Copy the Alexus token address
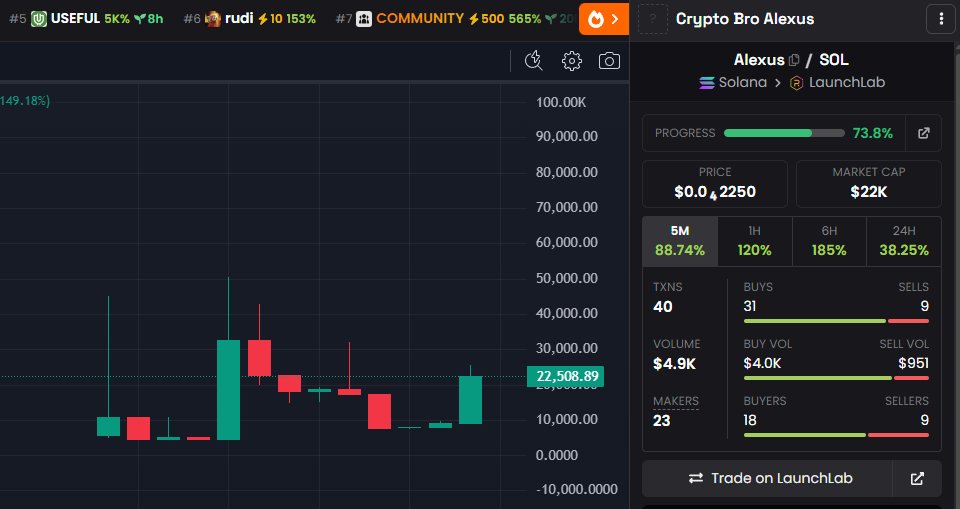This screenshot has width=960, height=509. [x=794, y=60]
